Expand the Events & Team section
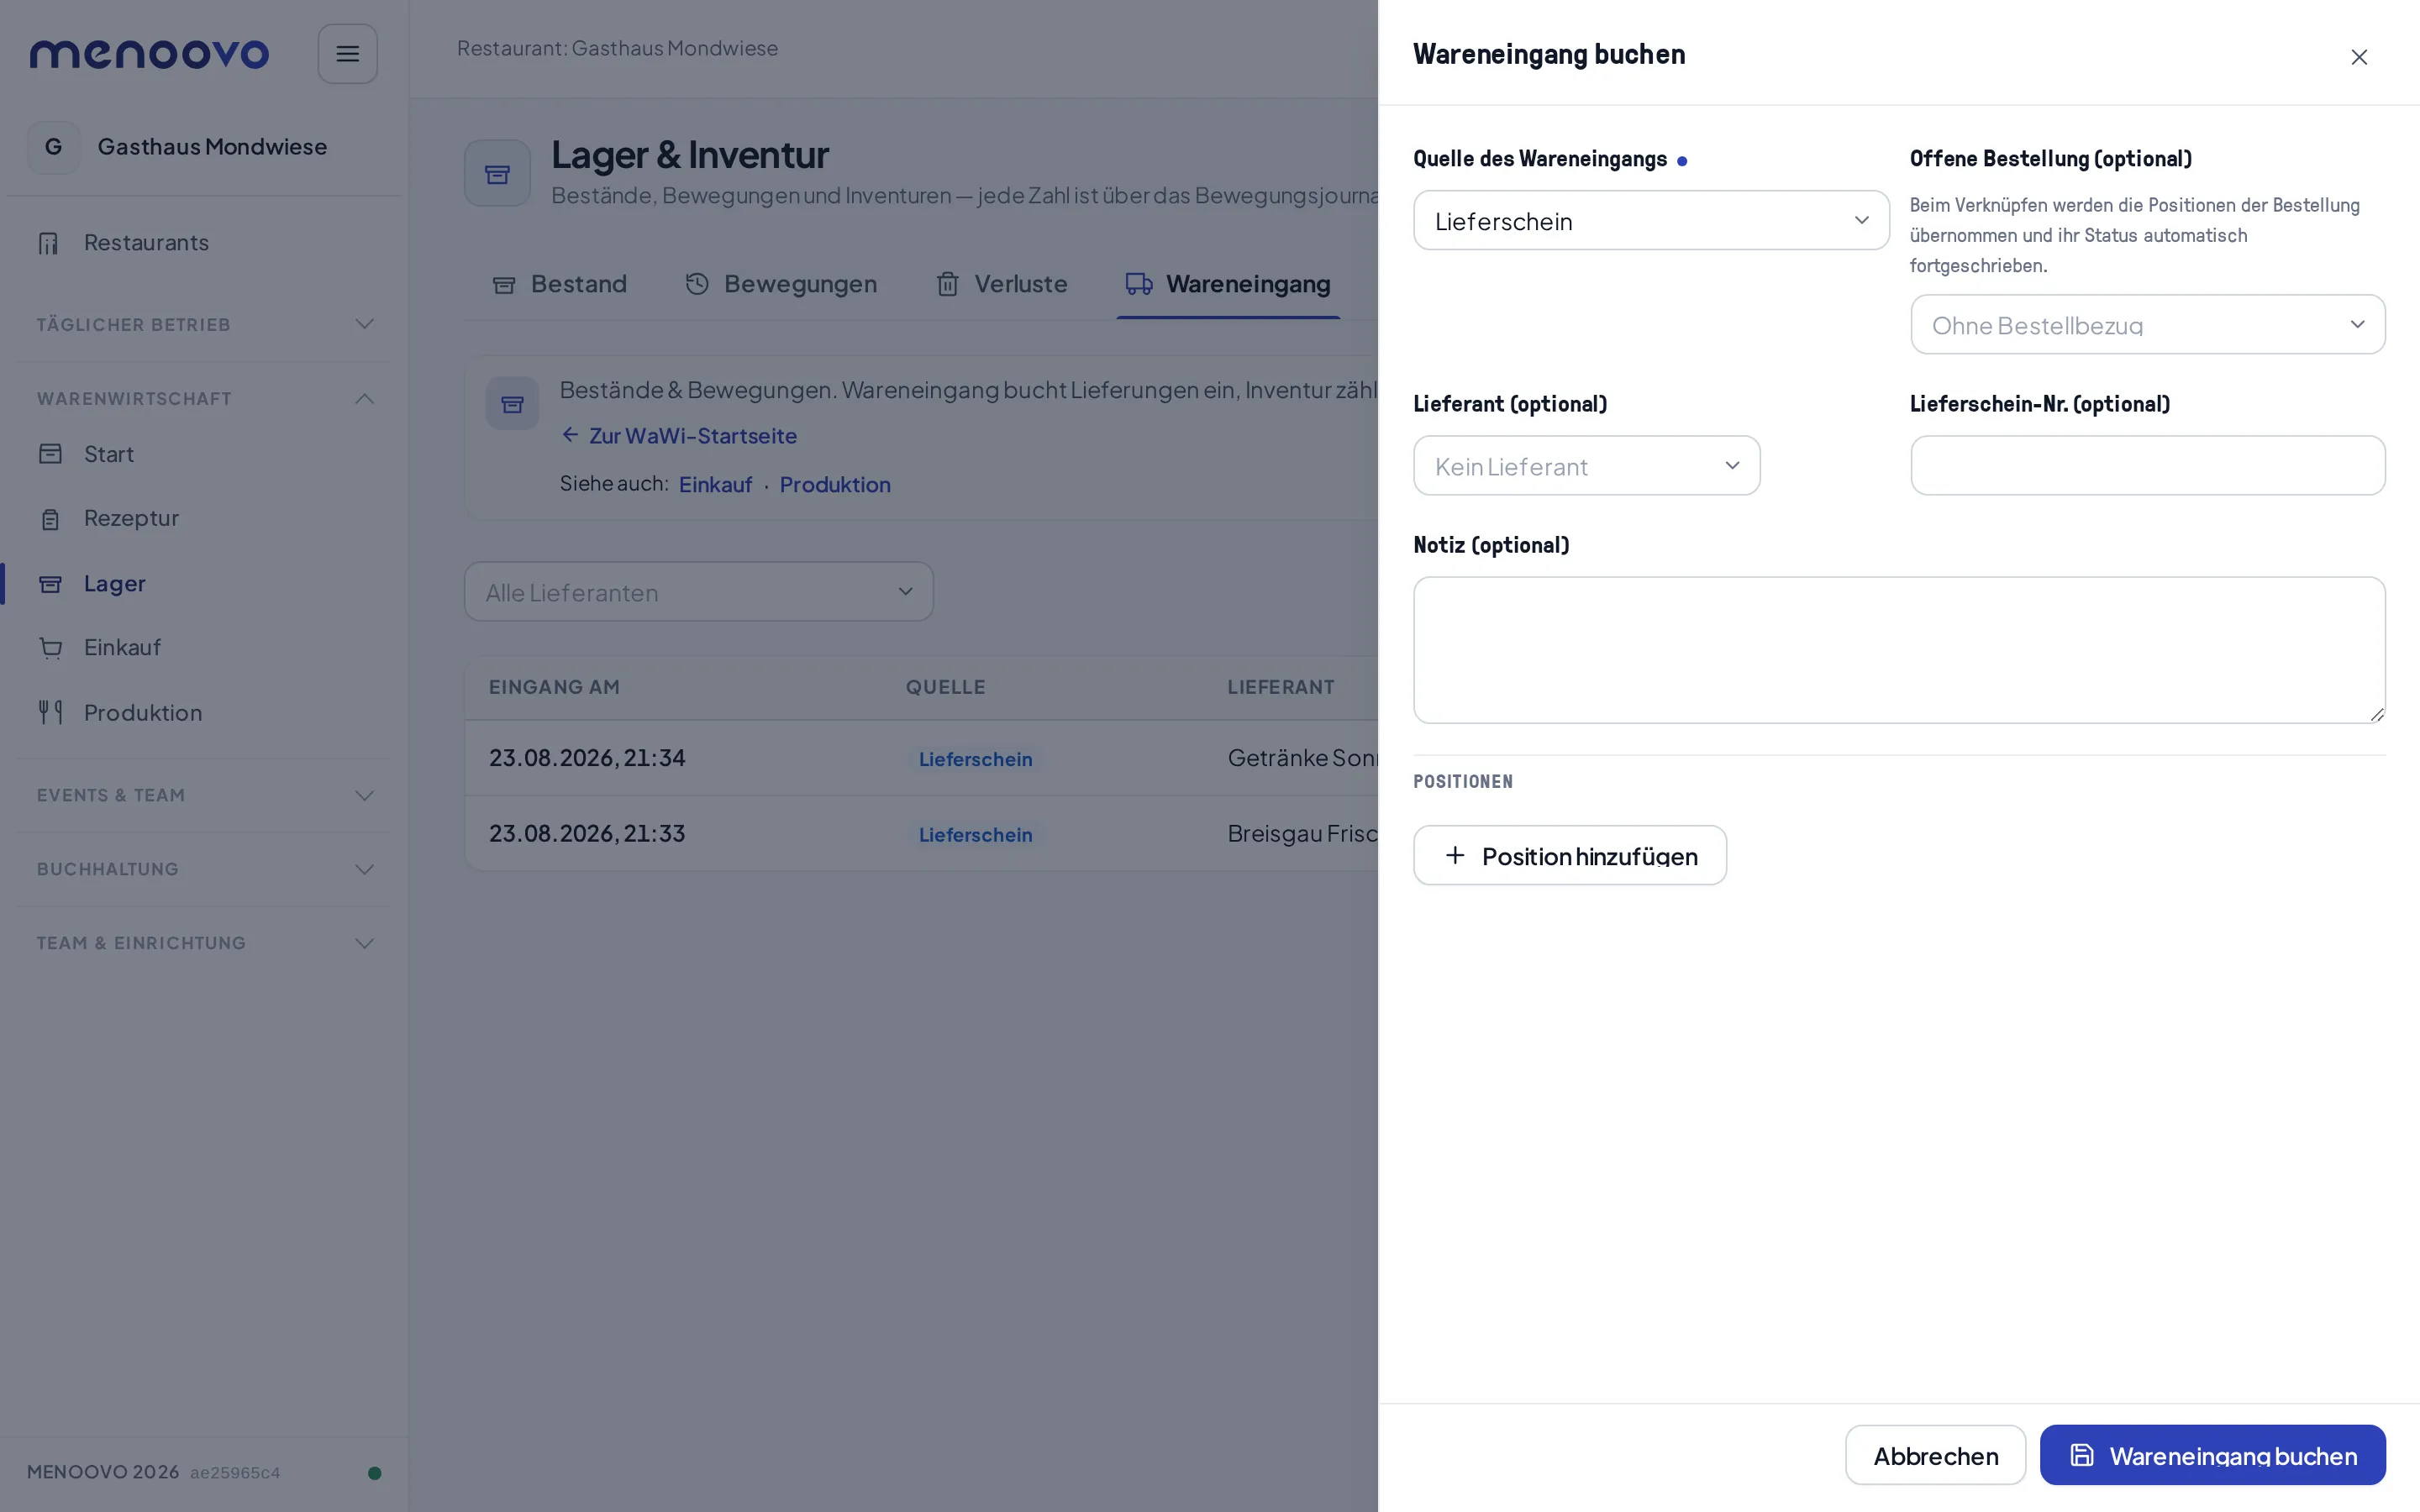This screenshot has width=2420, height=1512. tap(204, 796)
